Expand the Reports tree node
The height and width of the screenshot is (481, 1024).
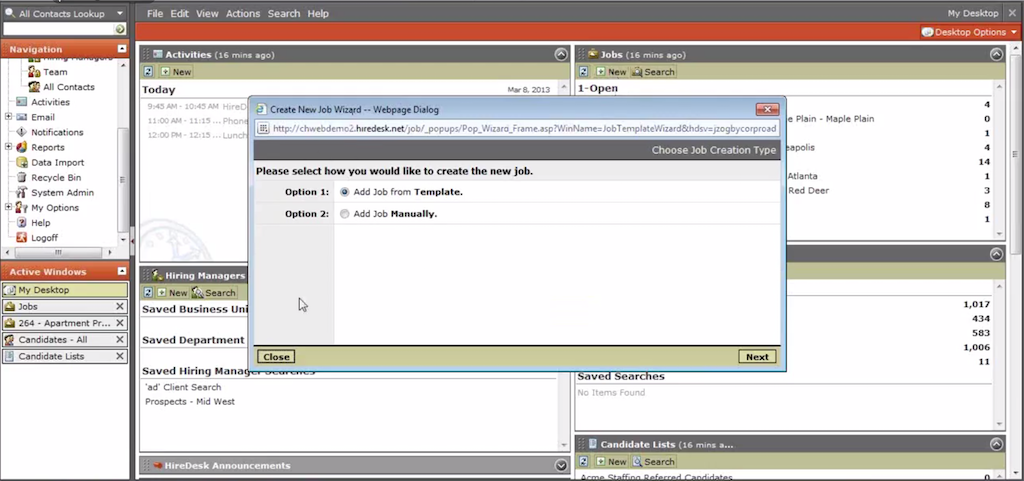[x=8, y=147]
